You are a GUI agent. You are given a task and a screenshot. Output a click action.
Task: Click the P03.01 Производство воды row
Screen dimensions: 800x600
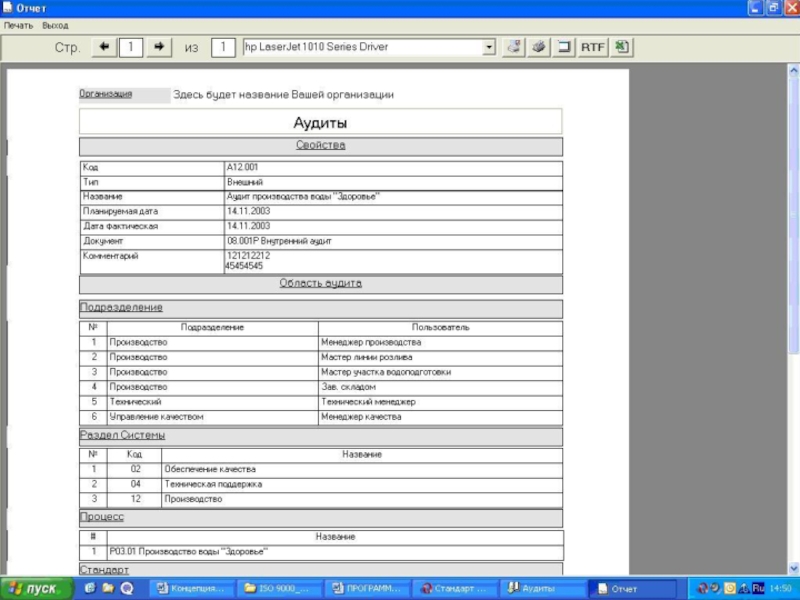321,552
